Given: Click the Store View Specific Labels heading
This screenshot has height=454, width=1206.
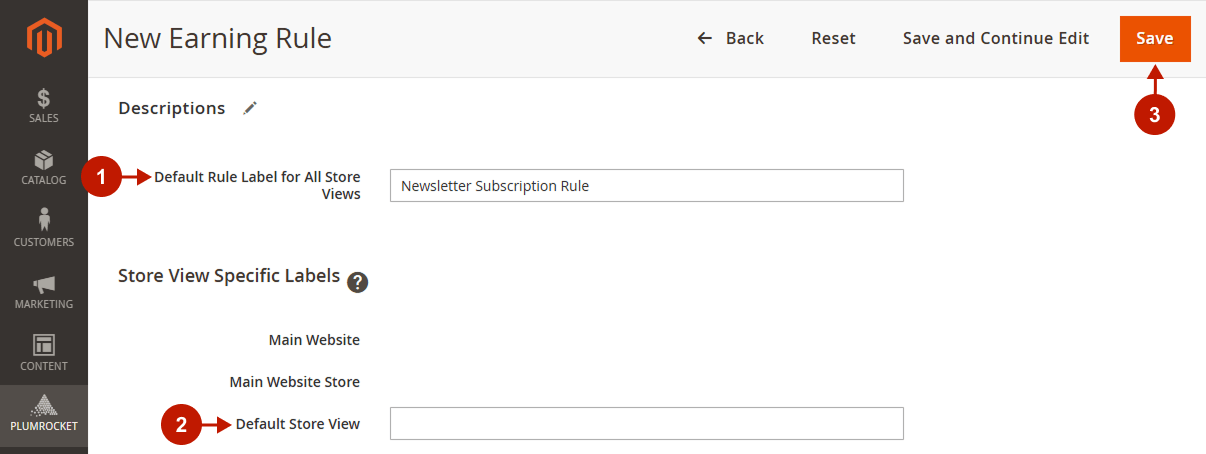Looking at the screenshot, I should coord(229,276).
